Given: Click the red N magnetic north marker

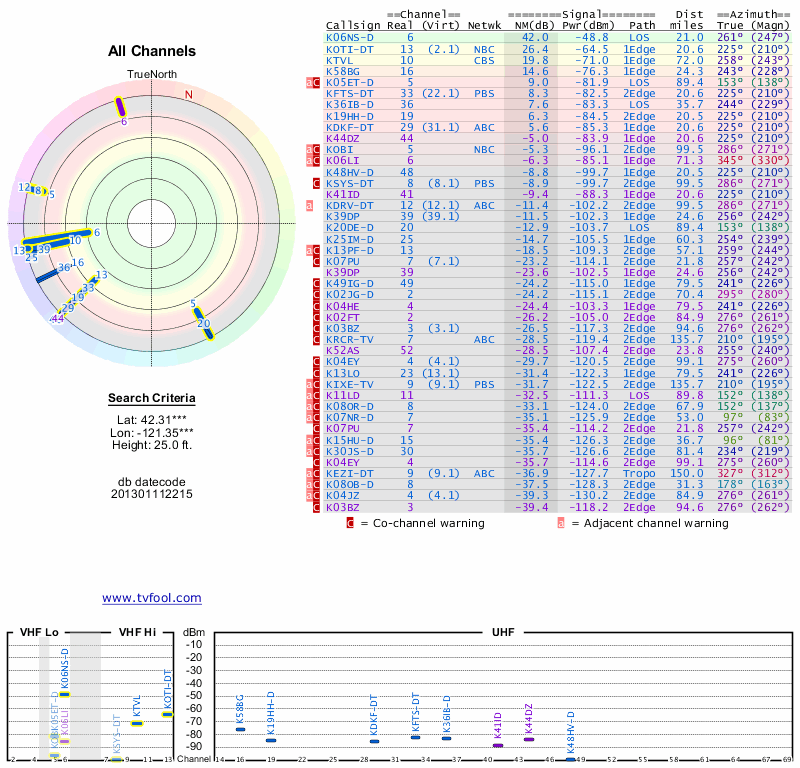Looking at the screenshot, I should tap(188, 95).
